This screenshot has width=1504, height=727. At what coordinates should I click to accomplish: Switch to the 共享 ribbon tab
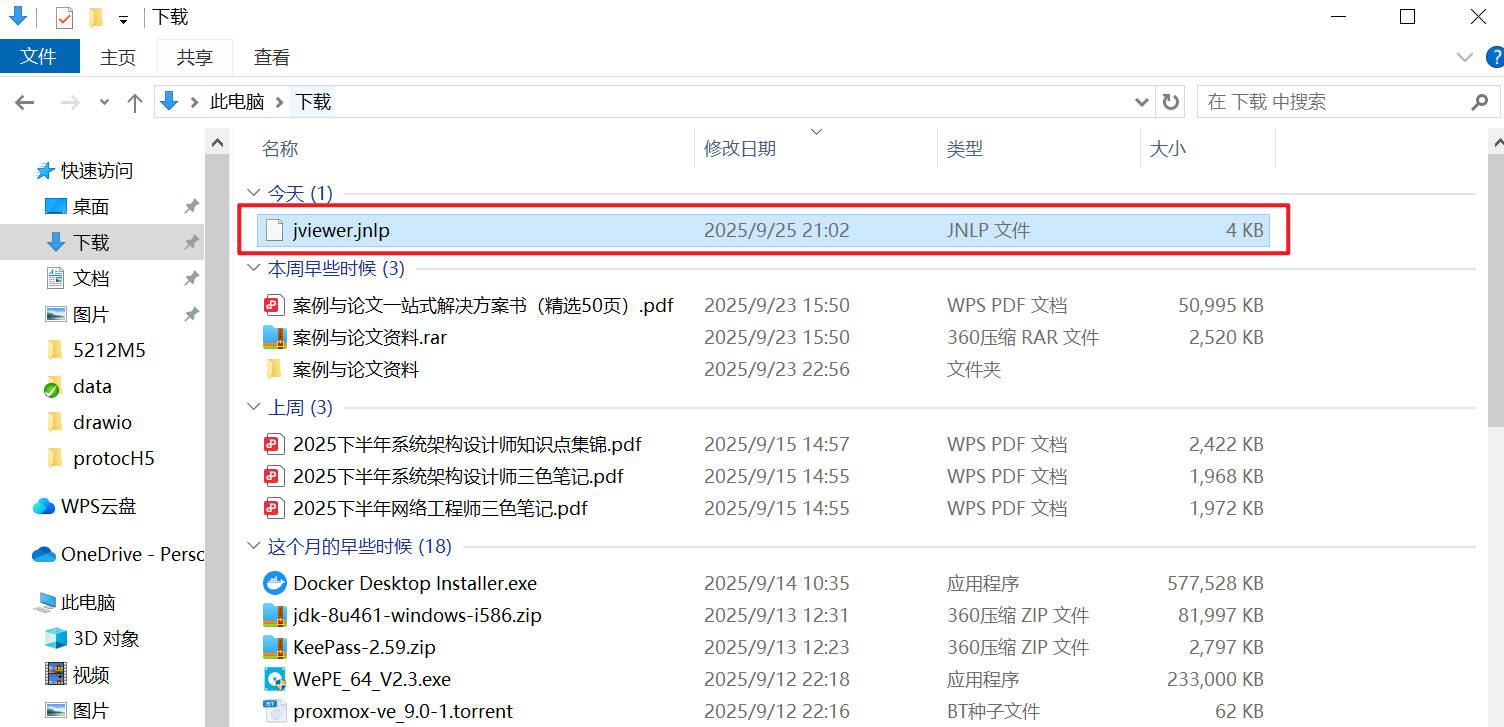(x=194, y=57)
